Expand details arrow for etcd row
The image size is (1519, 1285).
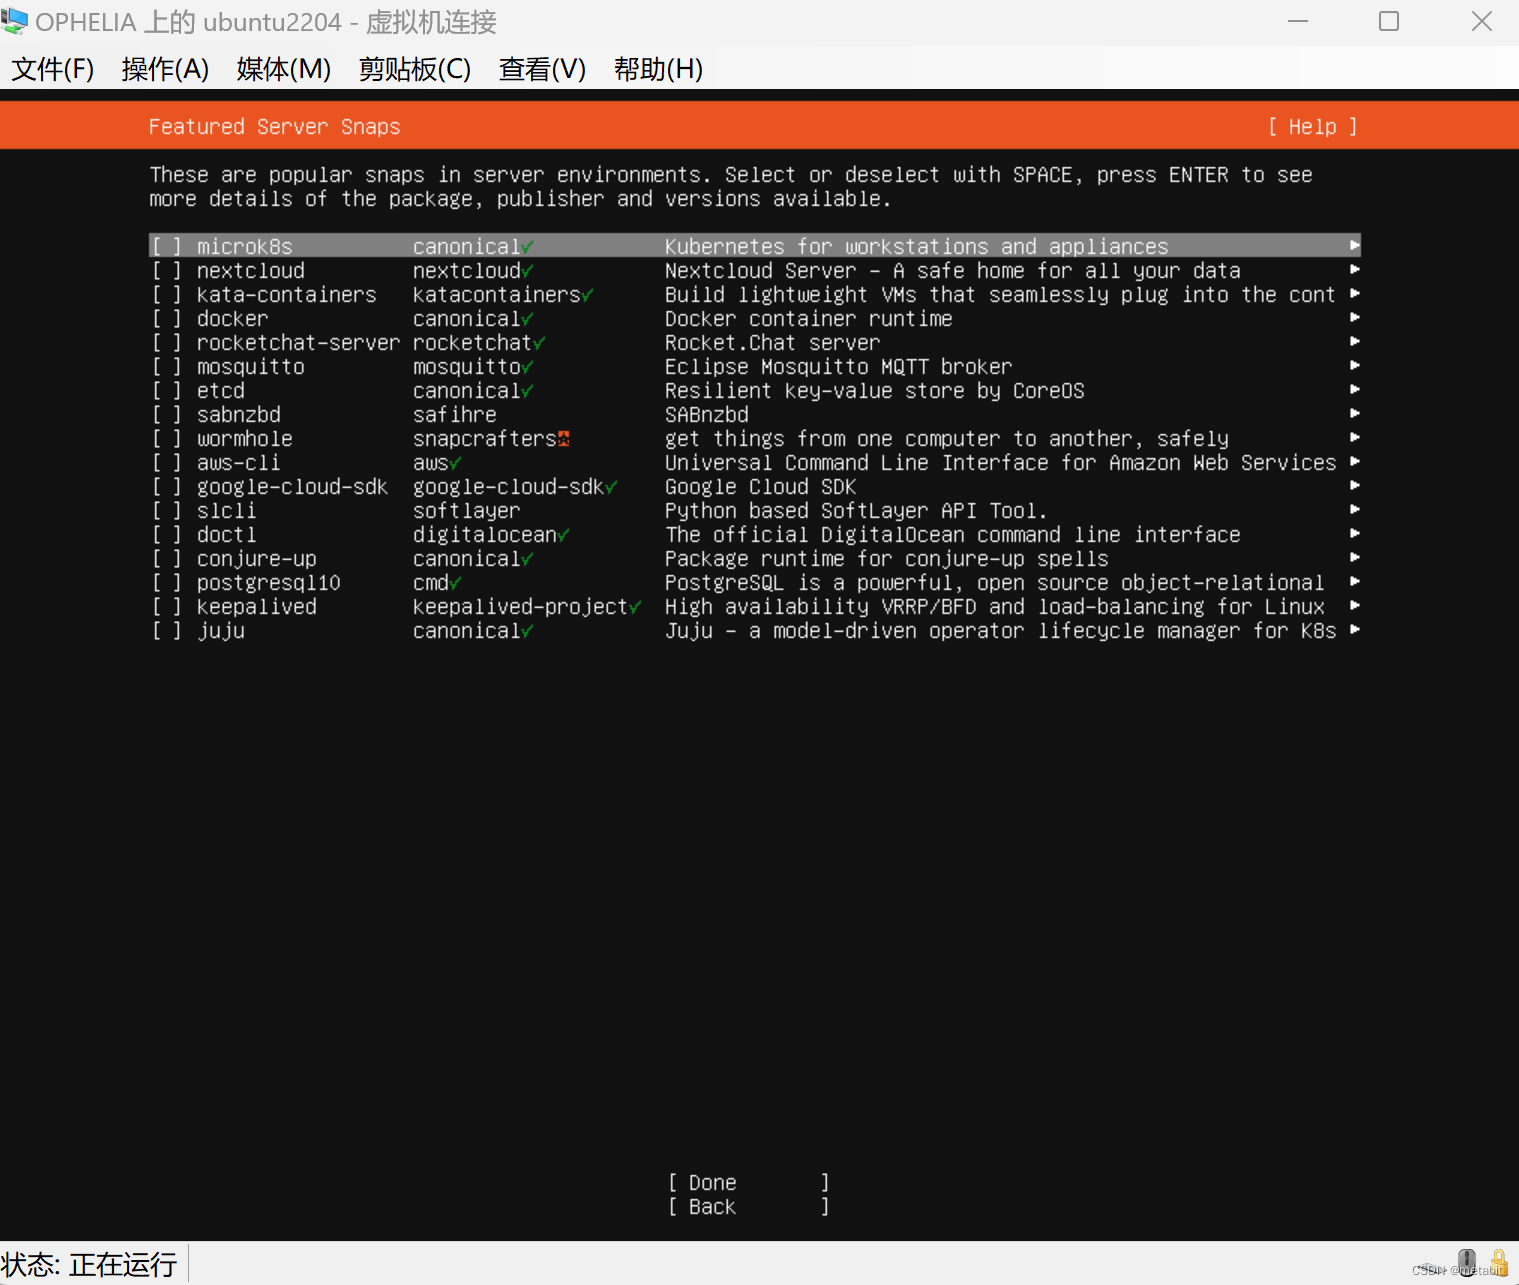(x=1355, y=389)
